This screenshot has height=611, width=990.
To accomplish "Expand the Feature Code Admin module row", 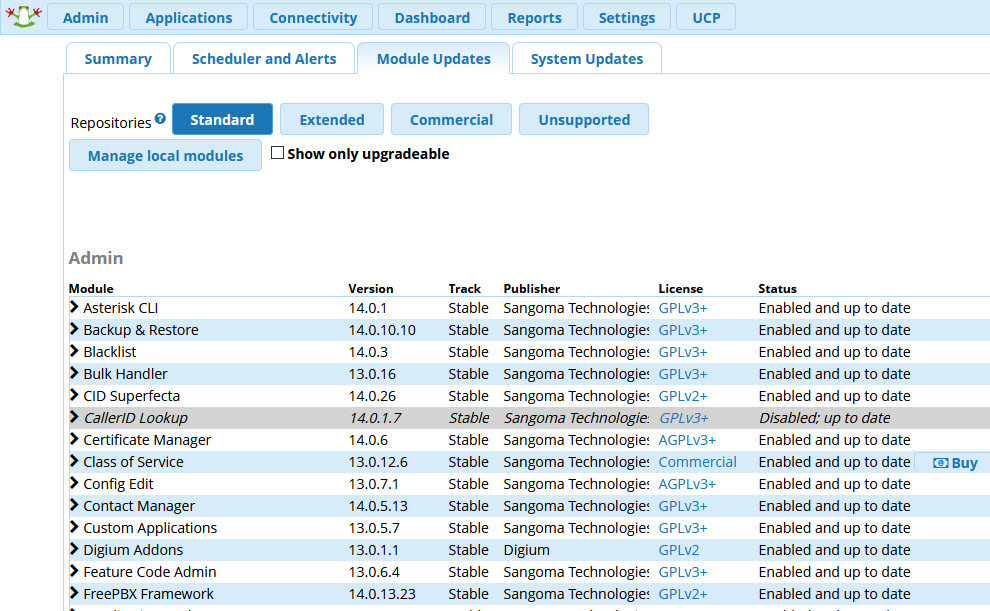I will [74, 571].
